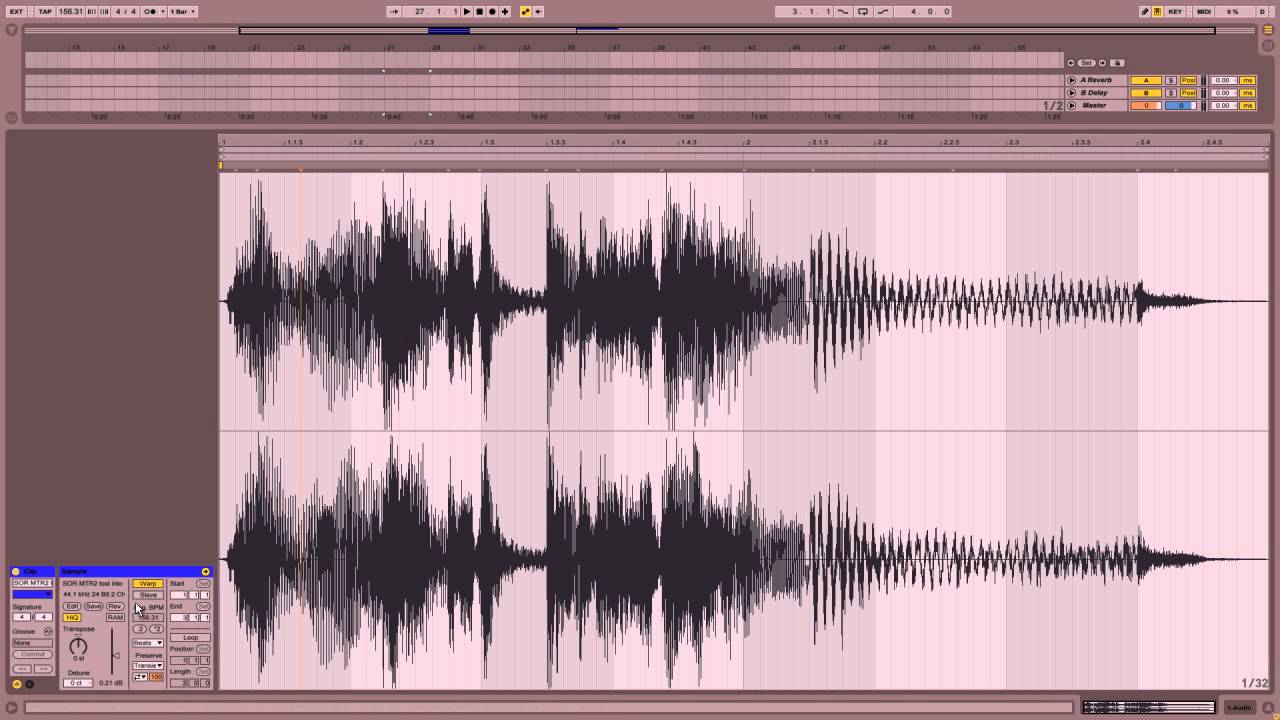The image size is (1280, 720).
Task: Toggle the Follow arrow button
Action: (x=394, y=12)
